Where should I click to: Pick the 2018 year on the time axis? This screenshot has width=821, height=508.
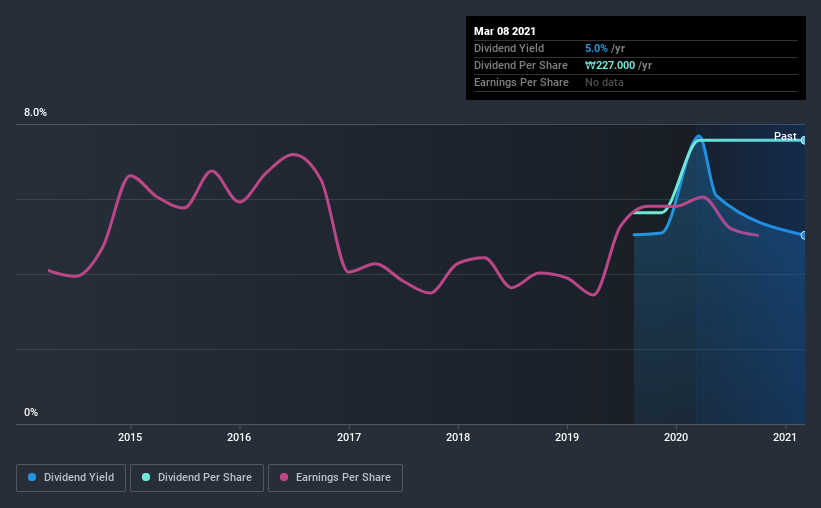click(x=458, y=437)
